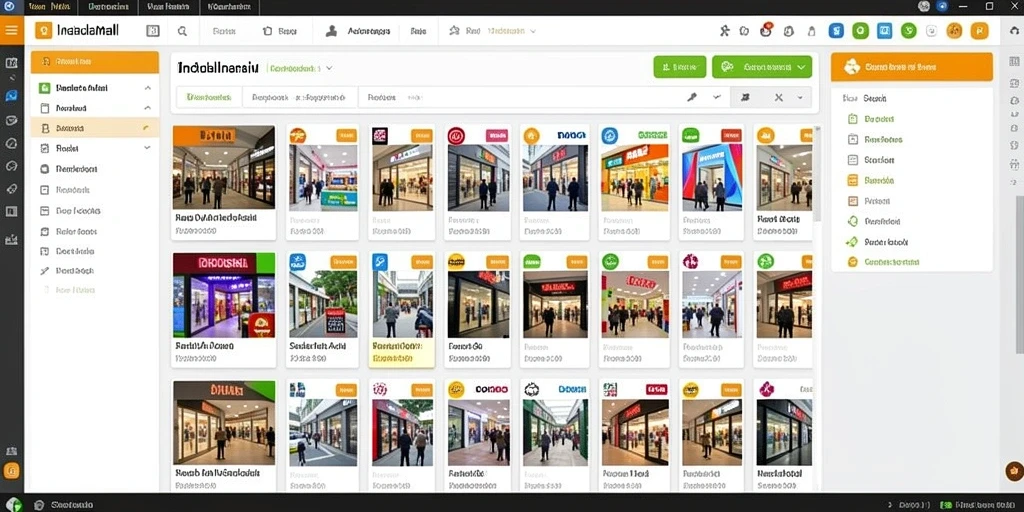1024x512 pixels.
Task: Select the orange-highlighted left navigation item
Action: pos(95,128)
